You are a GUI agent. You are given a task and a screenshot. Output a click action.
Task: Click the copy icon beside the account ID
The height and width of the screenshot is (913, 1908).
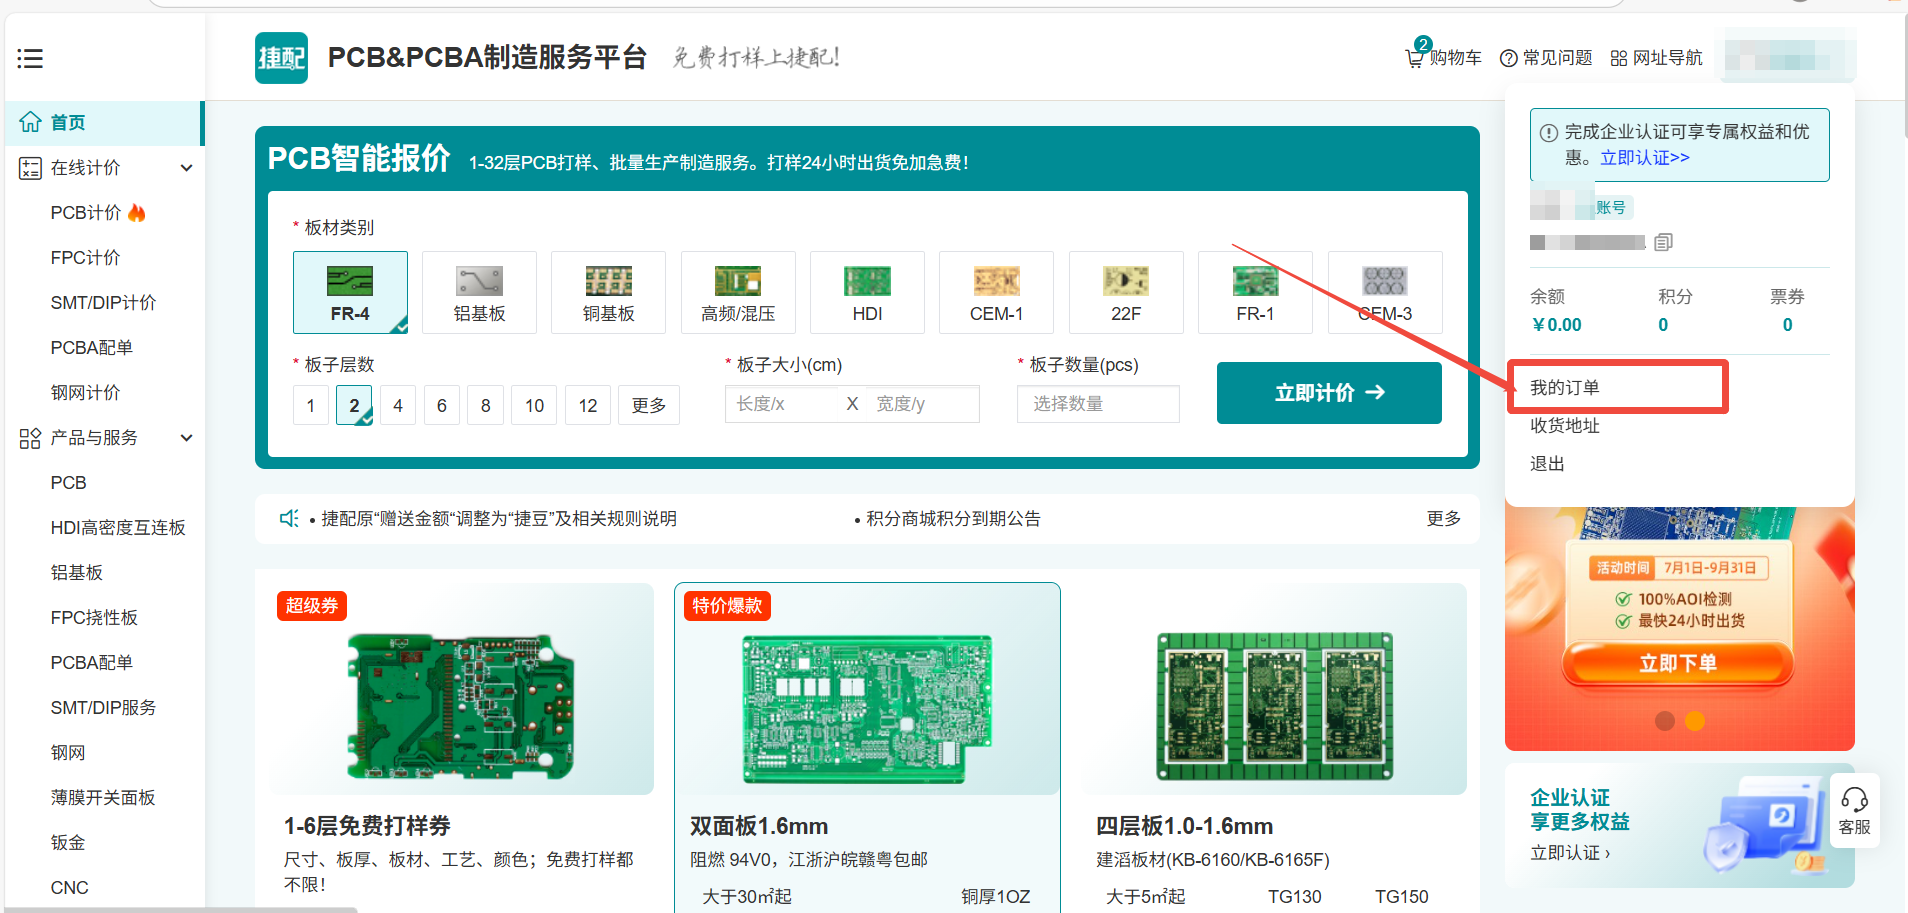[1663, 242]
